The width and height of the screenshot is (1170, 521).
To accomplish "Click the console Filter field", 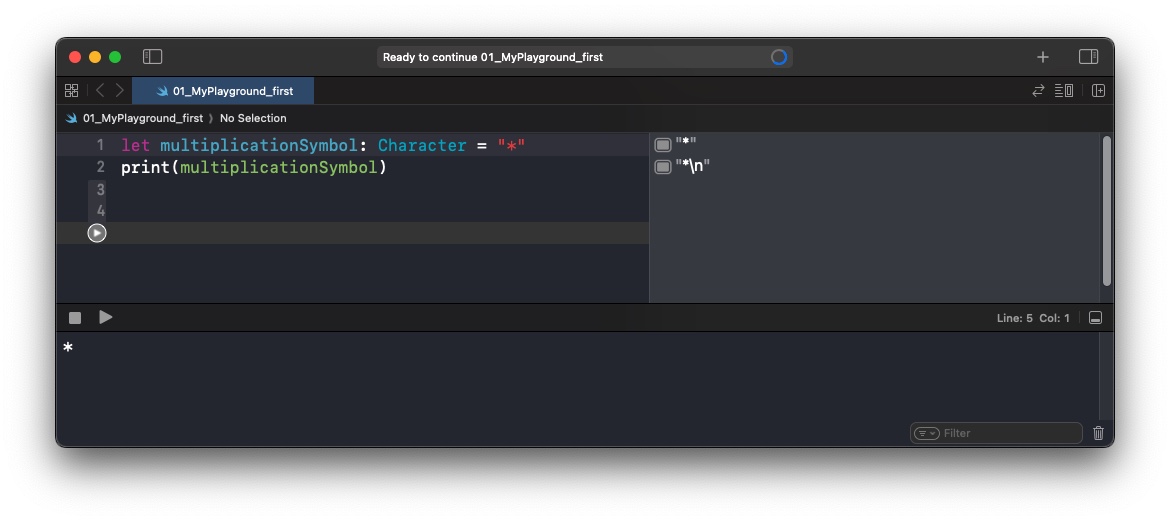I will coord(996,433).
